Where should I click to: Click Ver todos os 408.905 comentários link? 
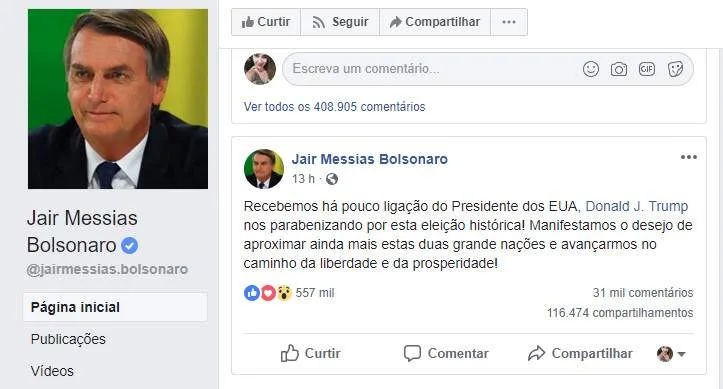click(334, 107)
